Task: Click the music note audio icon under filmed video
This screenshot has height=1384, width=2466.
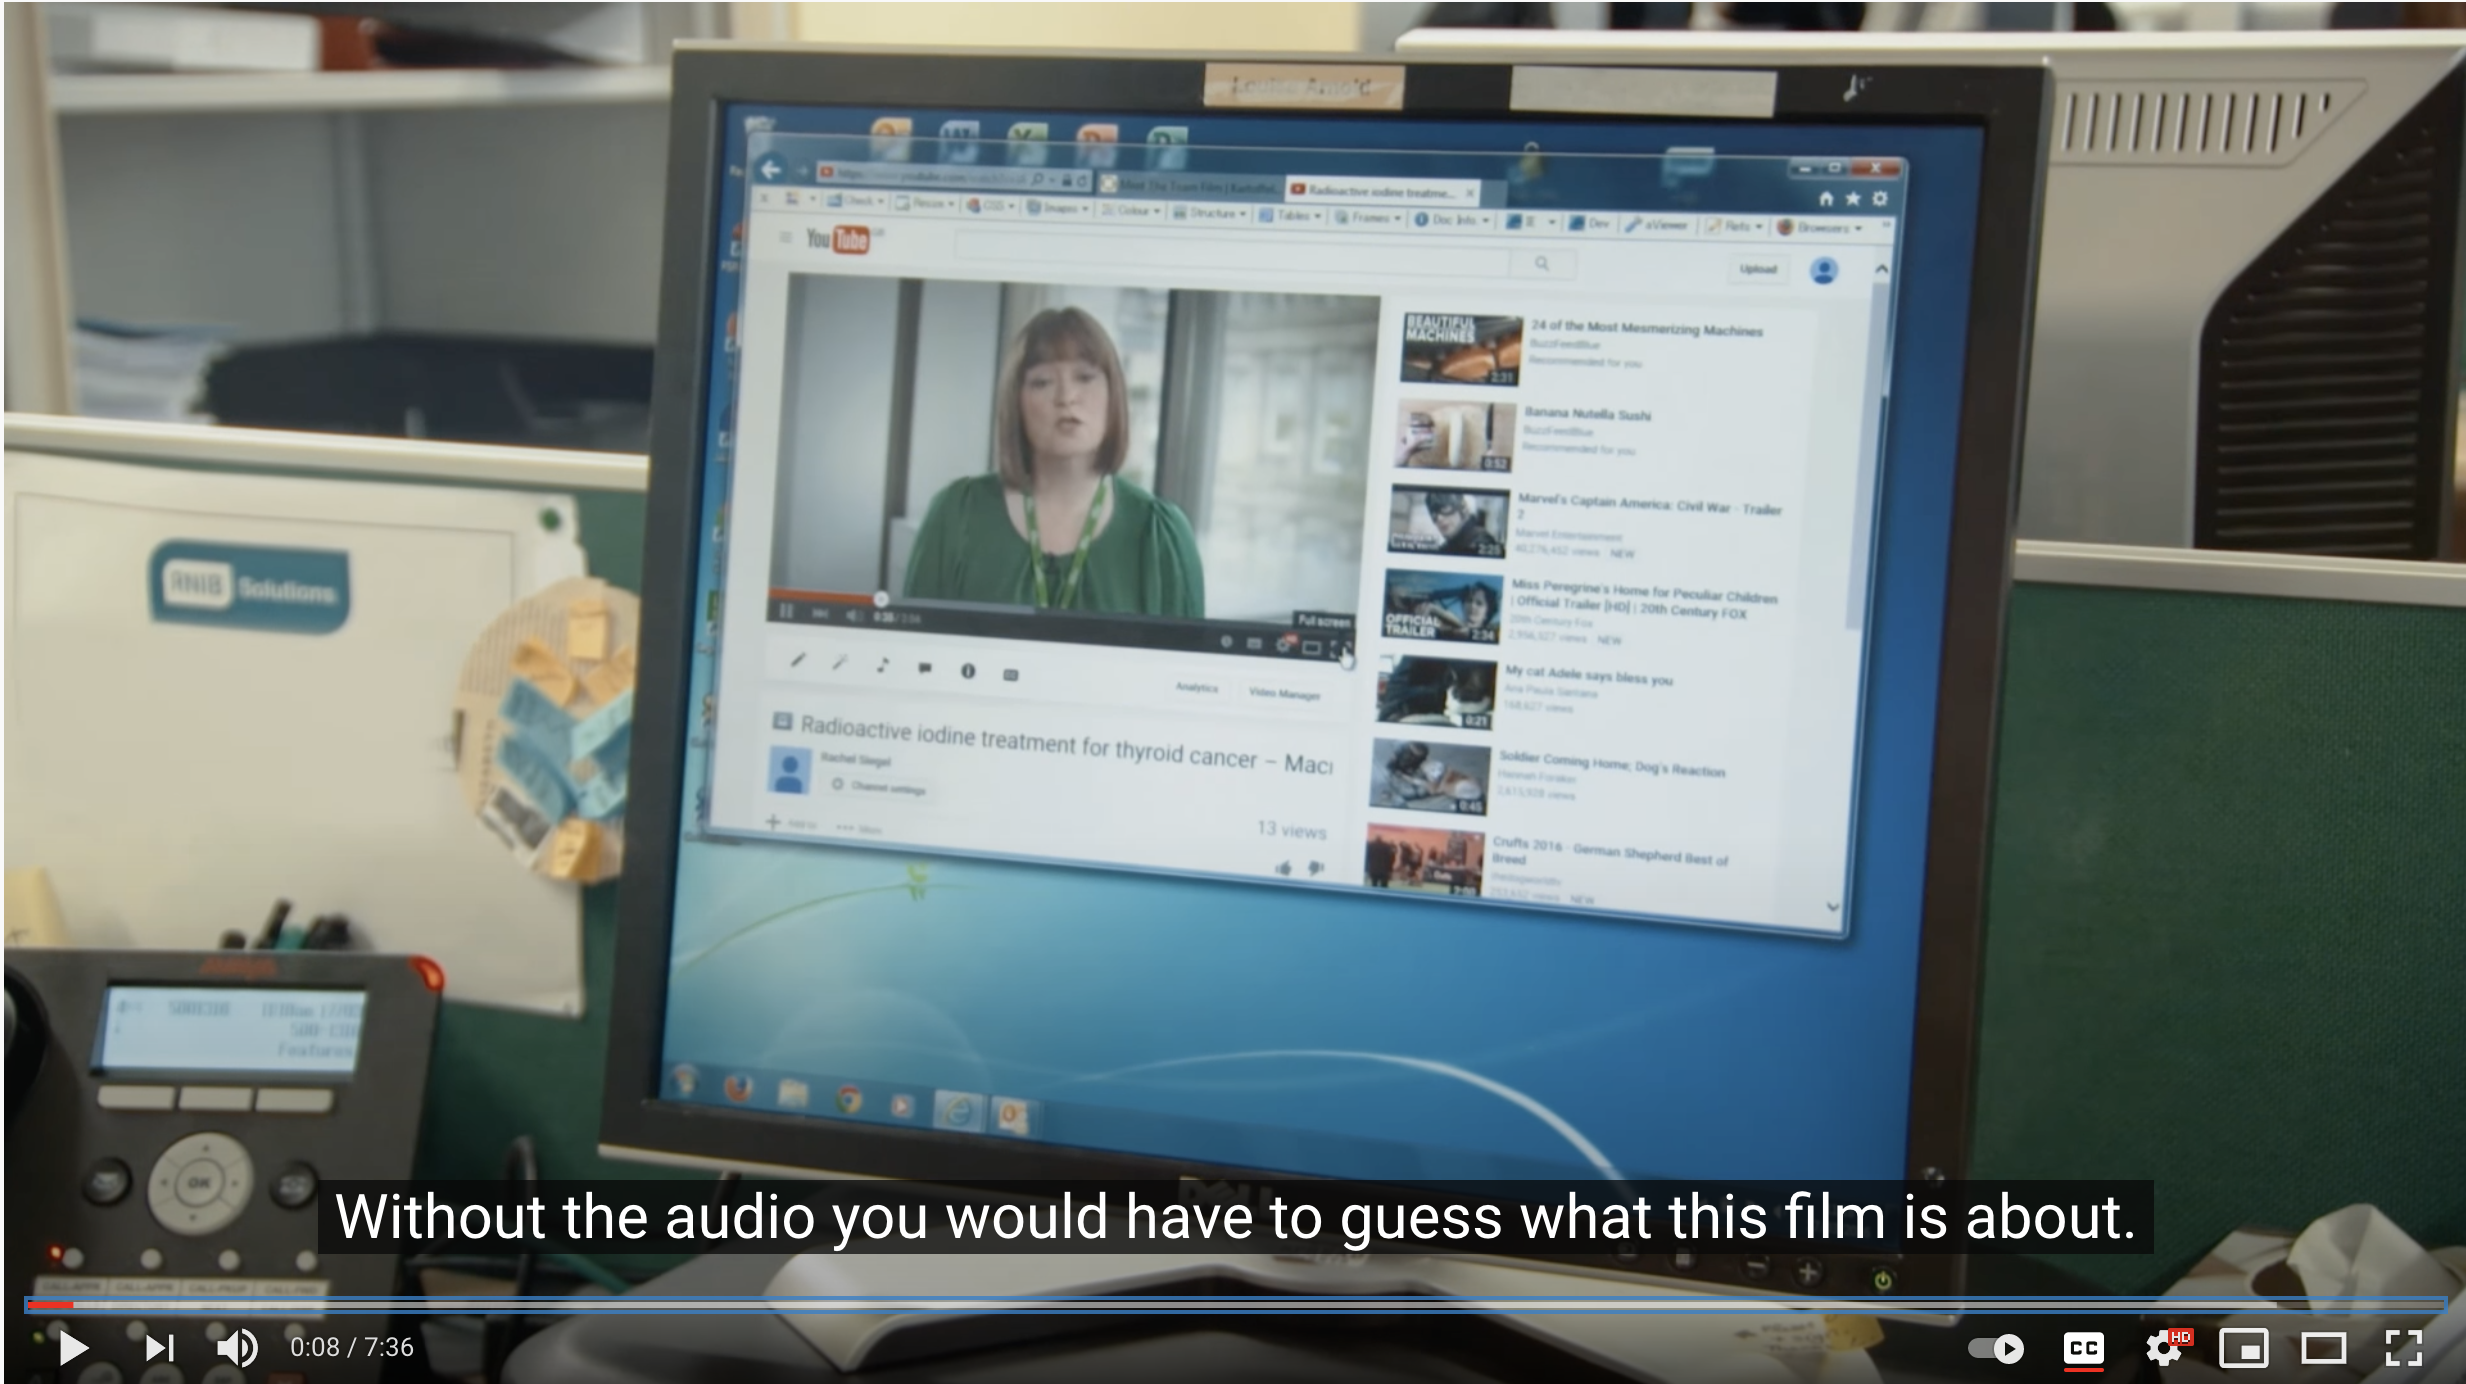Action: (x=881, y=665)
